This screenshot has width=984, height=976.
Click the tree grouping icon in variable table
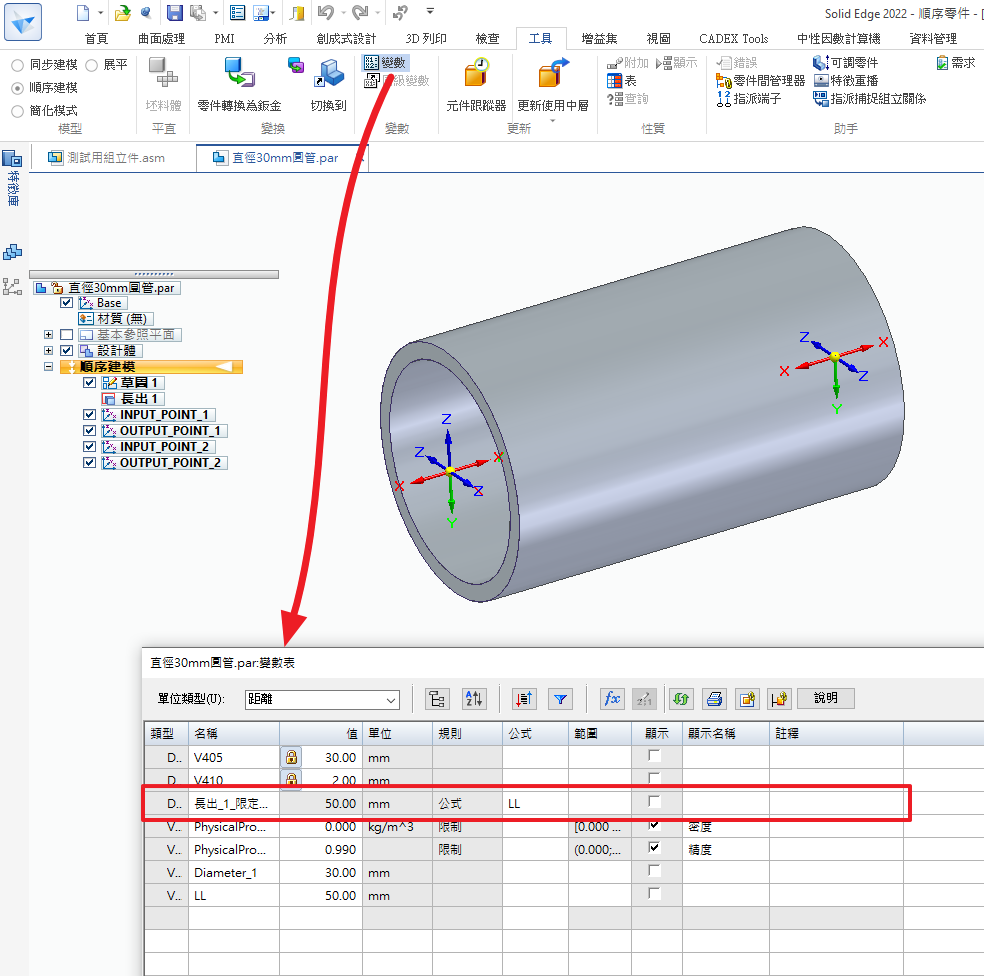tap(437, 699)
